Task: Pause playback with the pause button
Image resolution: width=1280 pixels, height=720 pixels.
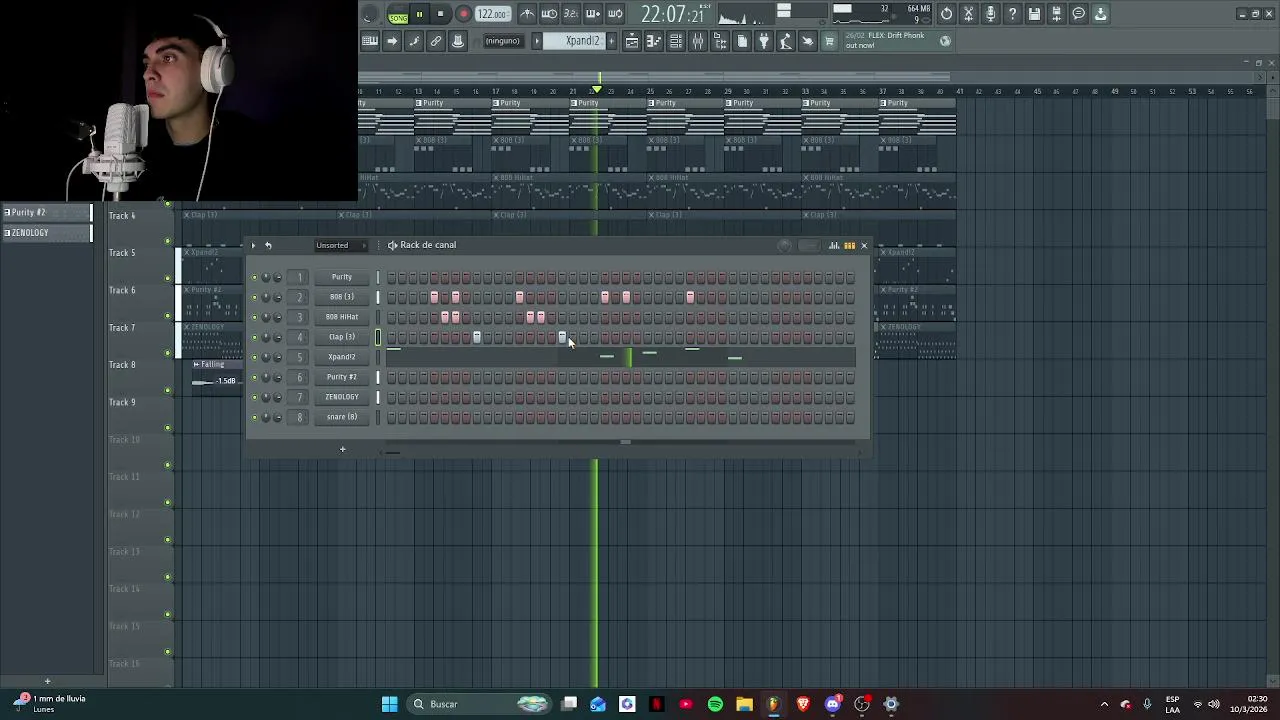Action: [x=419, y=14]
